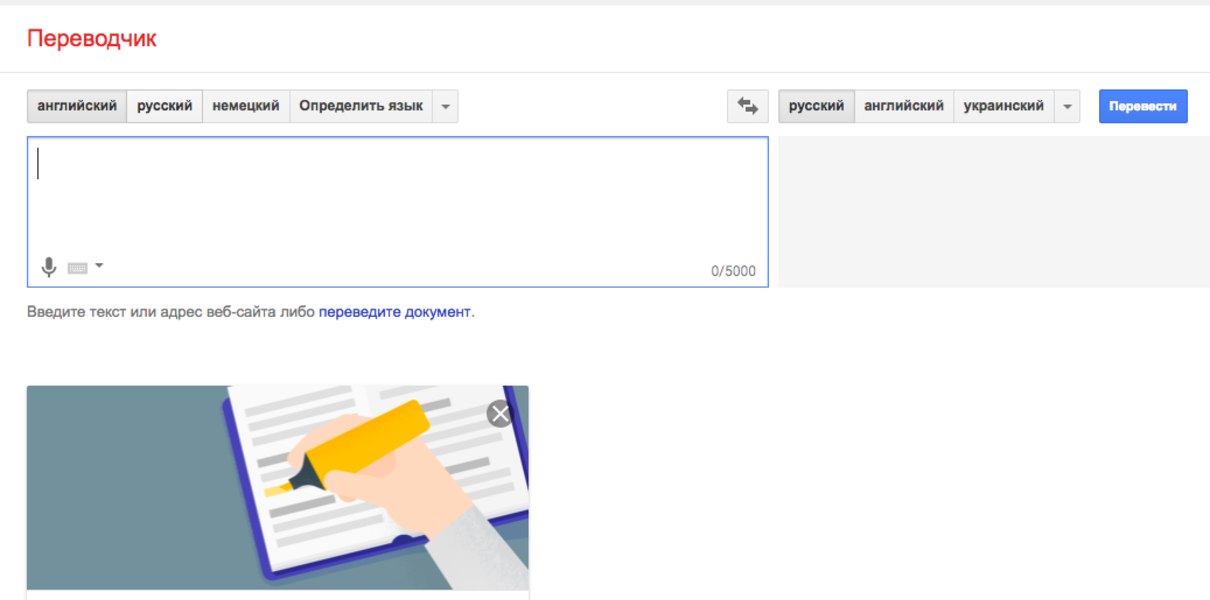Select русский as source language
This screenshot has width=1210, height=600.
coord(165,106)
